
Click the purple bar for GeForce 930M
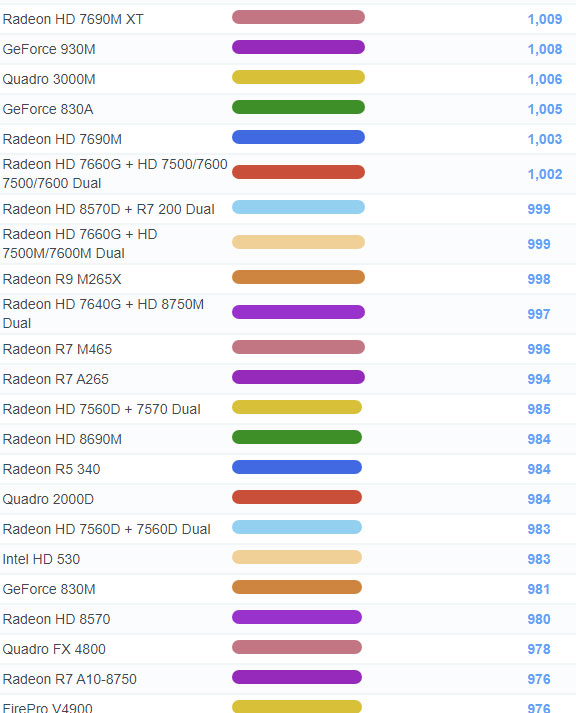298,47
